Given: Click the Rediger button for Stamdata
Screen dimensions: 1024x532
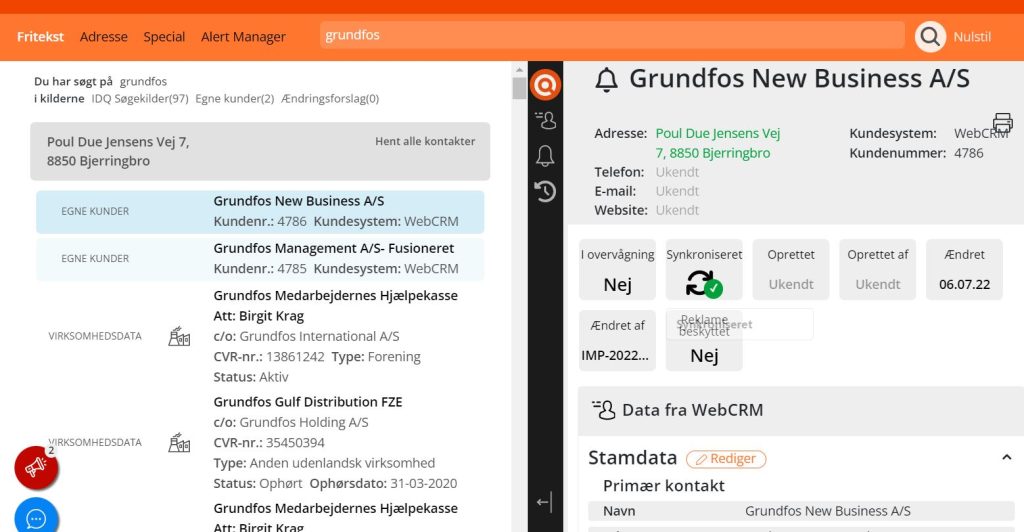Looking at the screenshot, I should 726,459.
